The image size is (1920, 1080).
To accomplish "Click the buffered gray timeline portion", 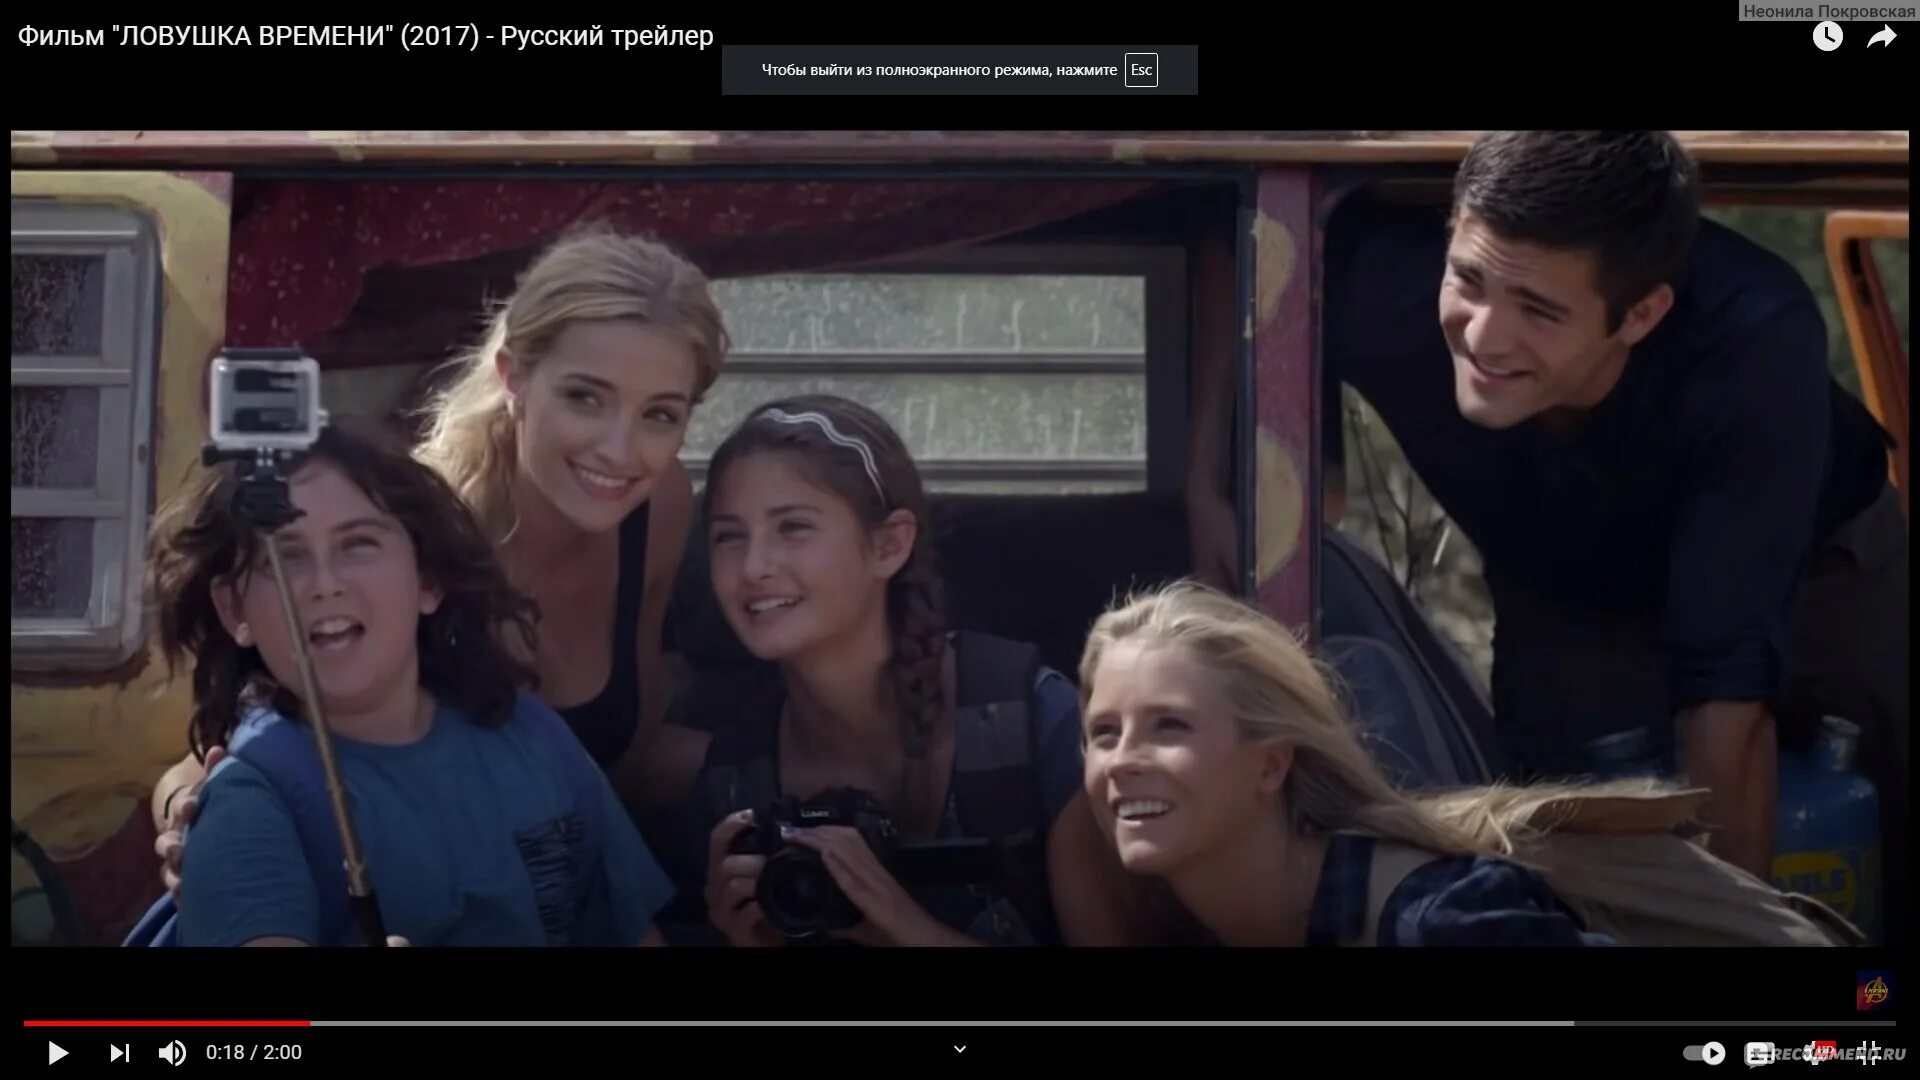I will pyautogui.click(x=940, y=1023).
